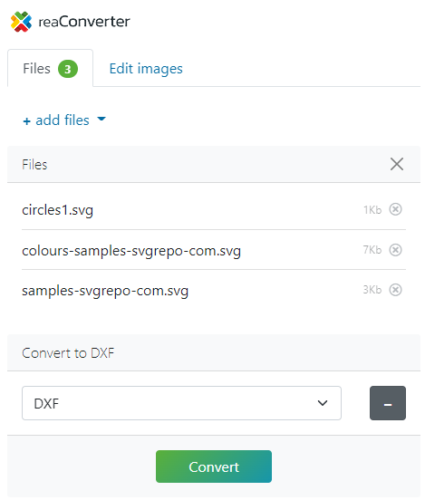Click the minus button next to DXF
Image resolution: width=425 pixels, height=500 pixels.
tap(387, 403)
